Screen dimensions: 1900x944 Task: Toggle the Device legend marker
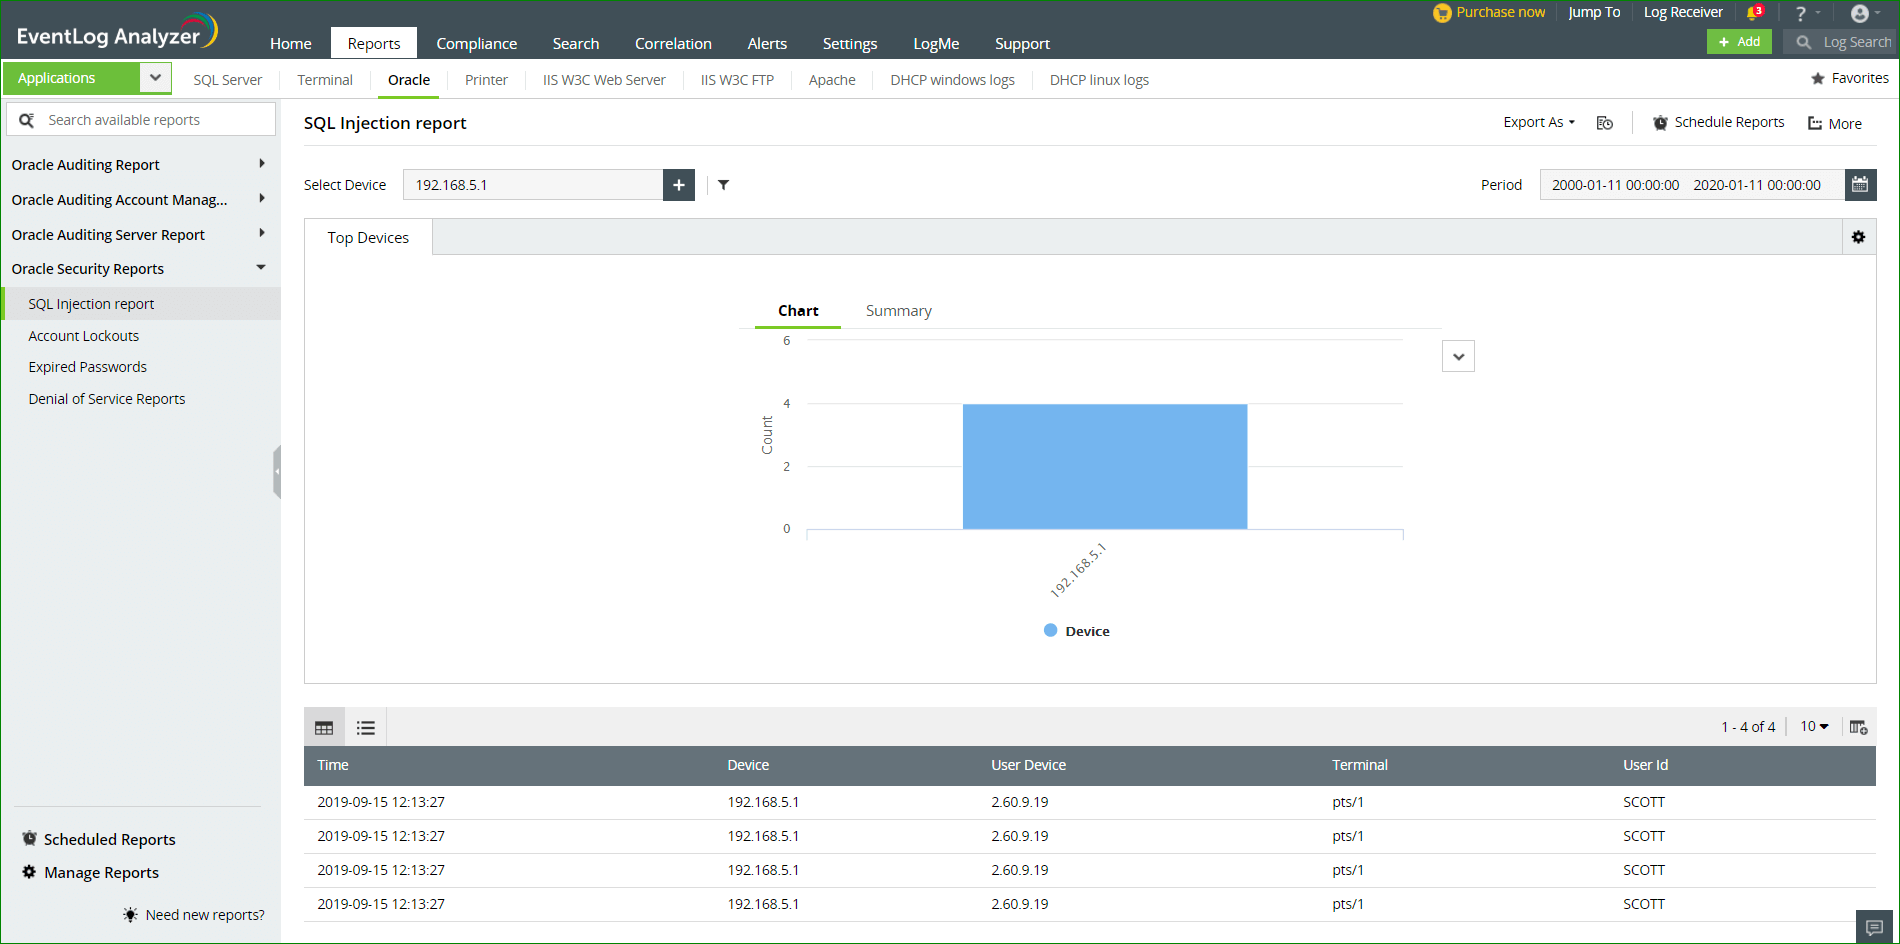[x=1050, y=631]
